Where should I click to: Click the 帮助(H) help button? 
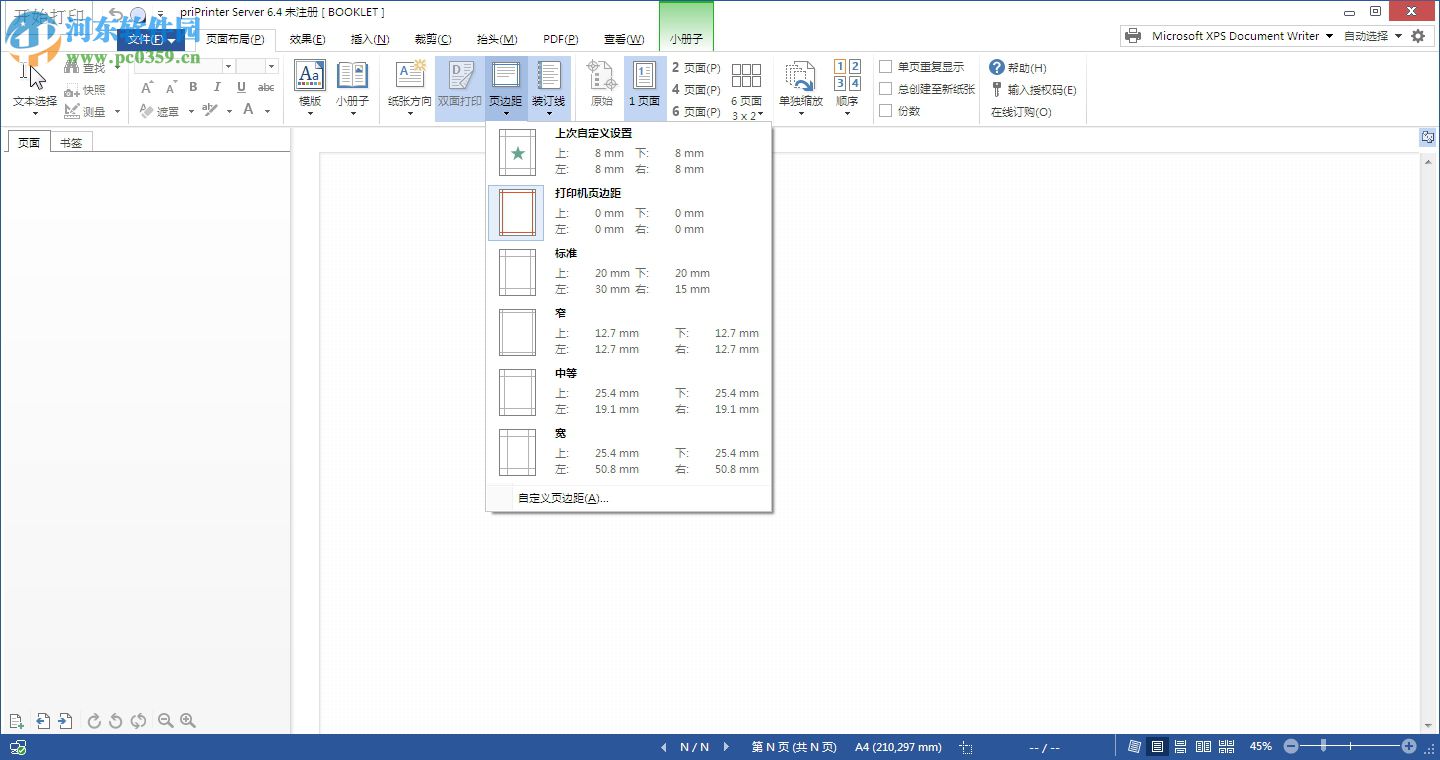pos(1023,68)
